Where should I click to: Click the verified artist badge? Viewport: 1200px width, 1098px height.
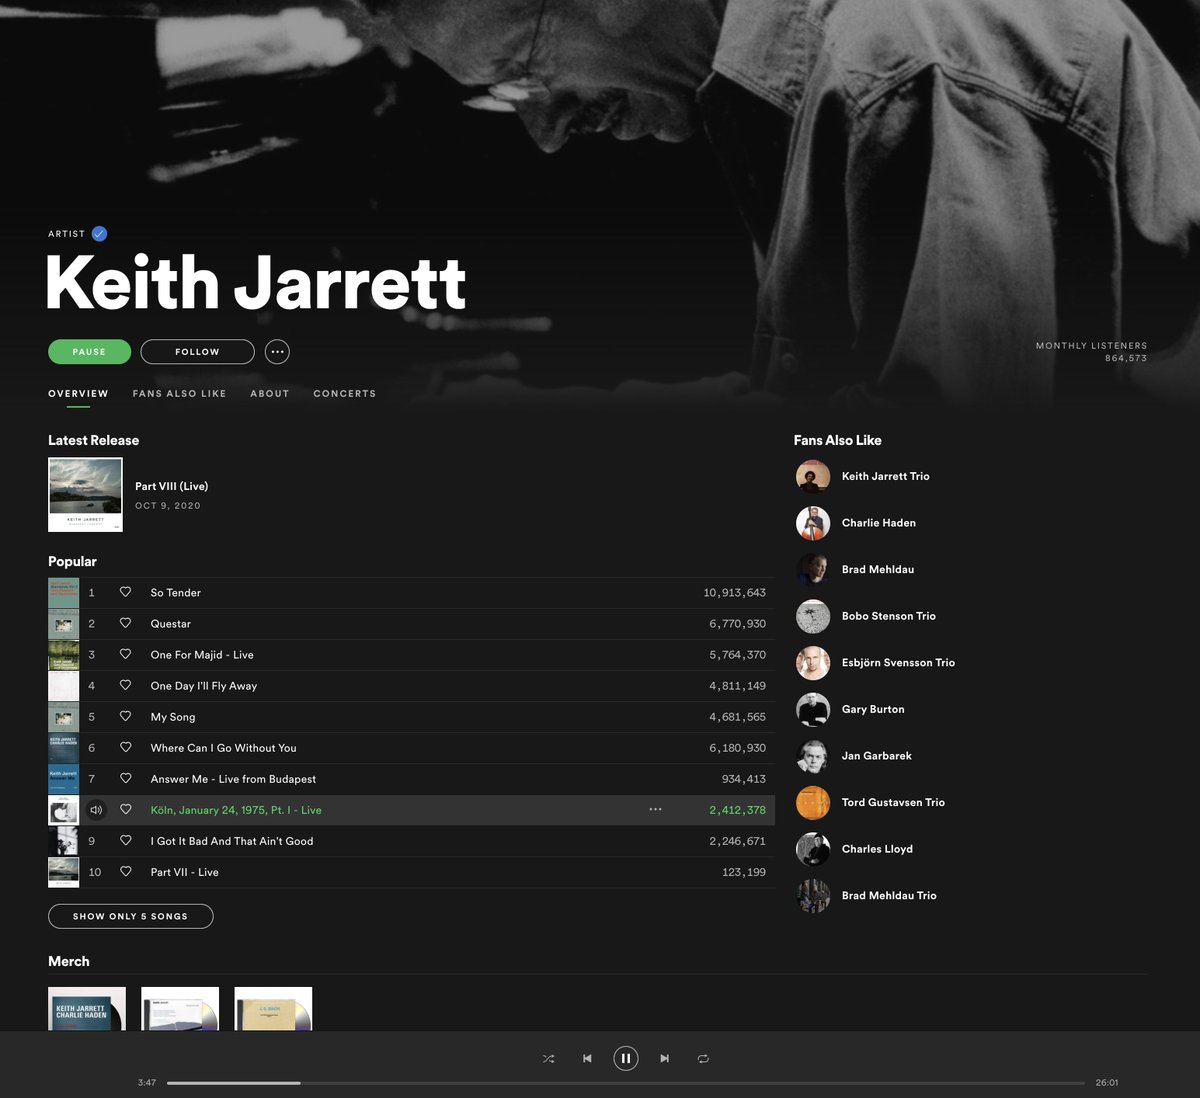99,234
